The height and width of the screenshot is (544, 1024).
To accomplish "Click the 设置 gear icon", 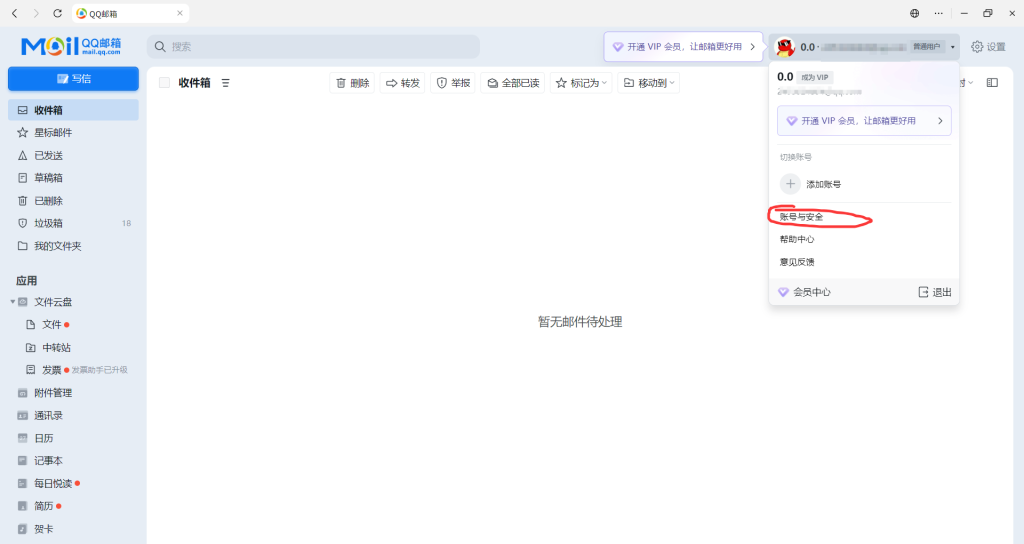I will [977, 47].
